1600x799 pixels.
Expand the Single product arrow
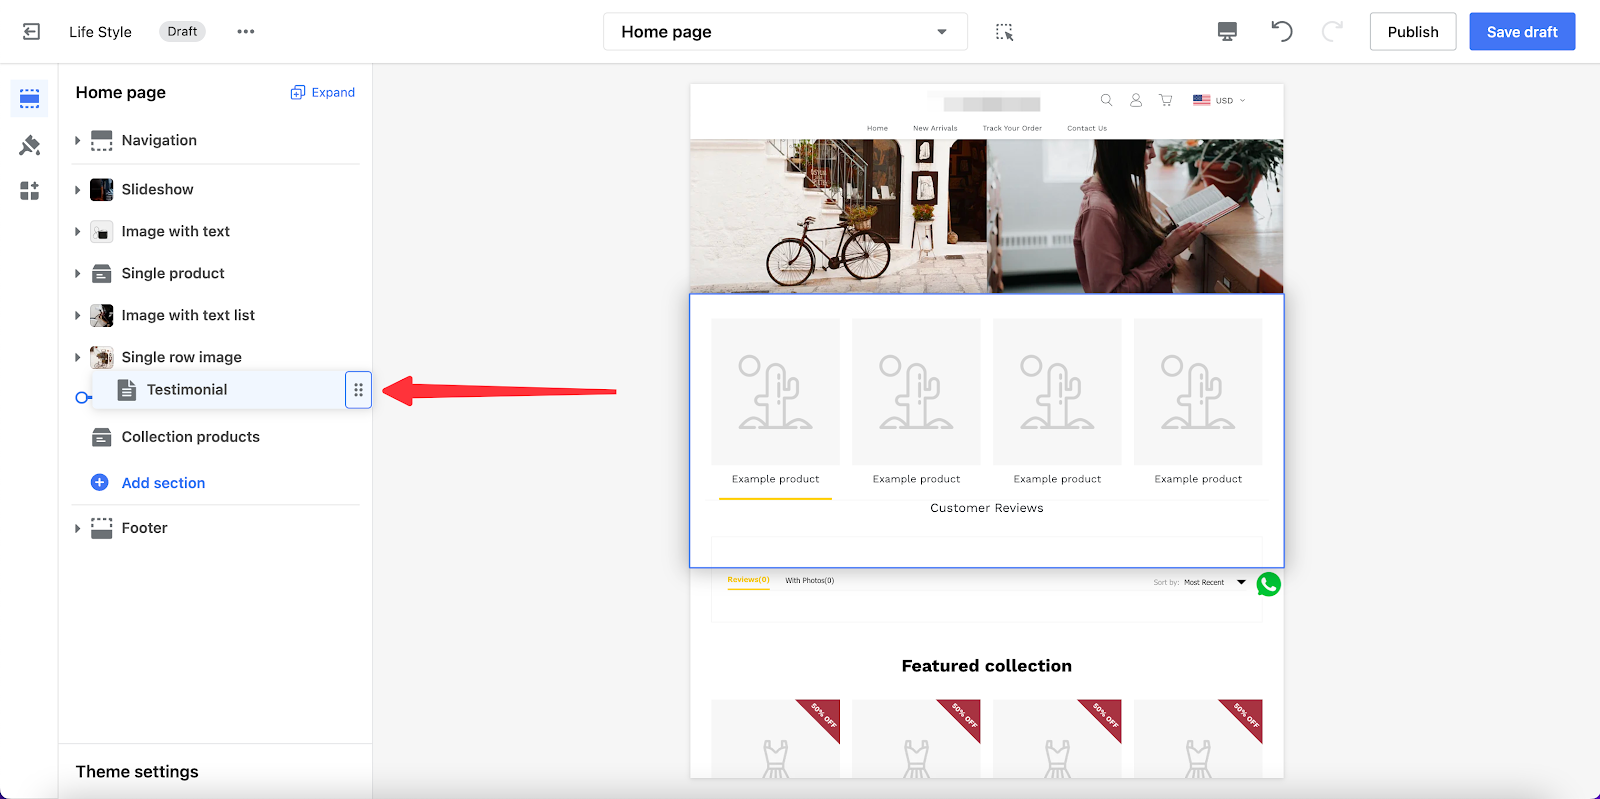[x=77, y=274]
